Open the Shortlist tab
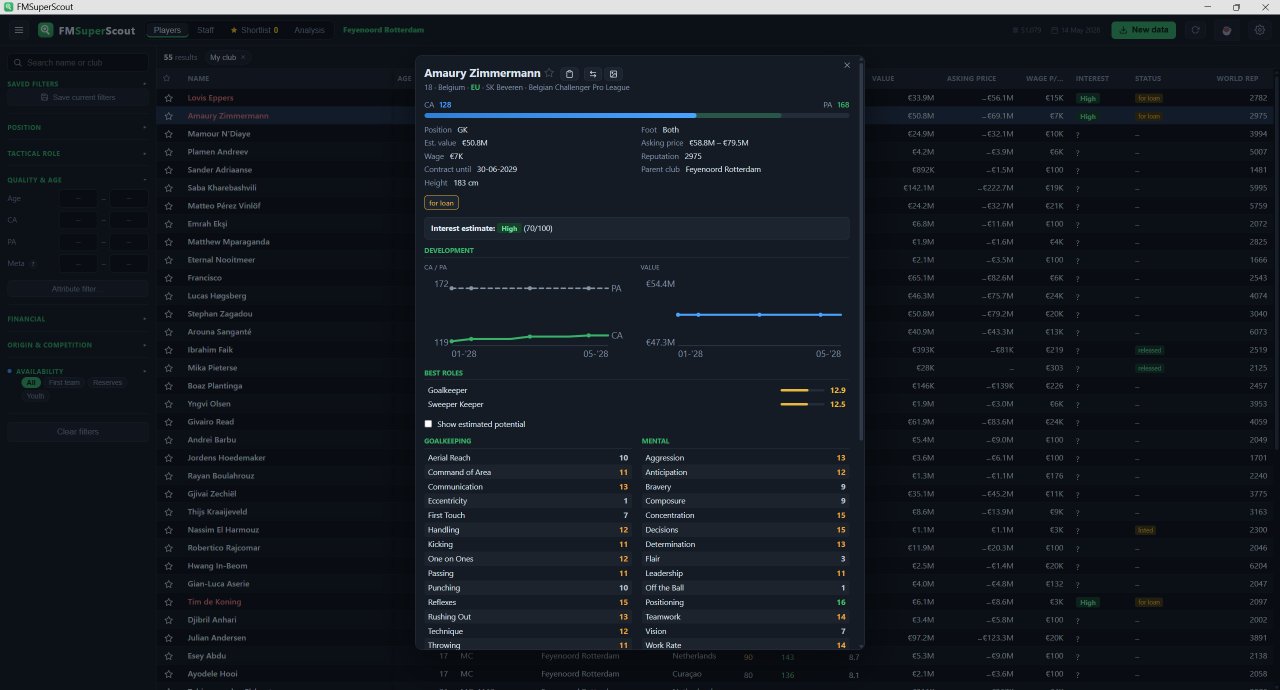The width and height of the screenshot is (1280, 690). pos(255,30)
